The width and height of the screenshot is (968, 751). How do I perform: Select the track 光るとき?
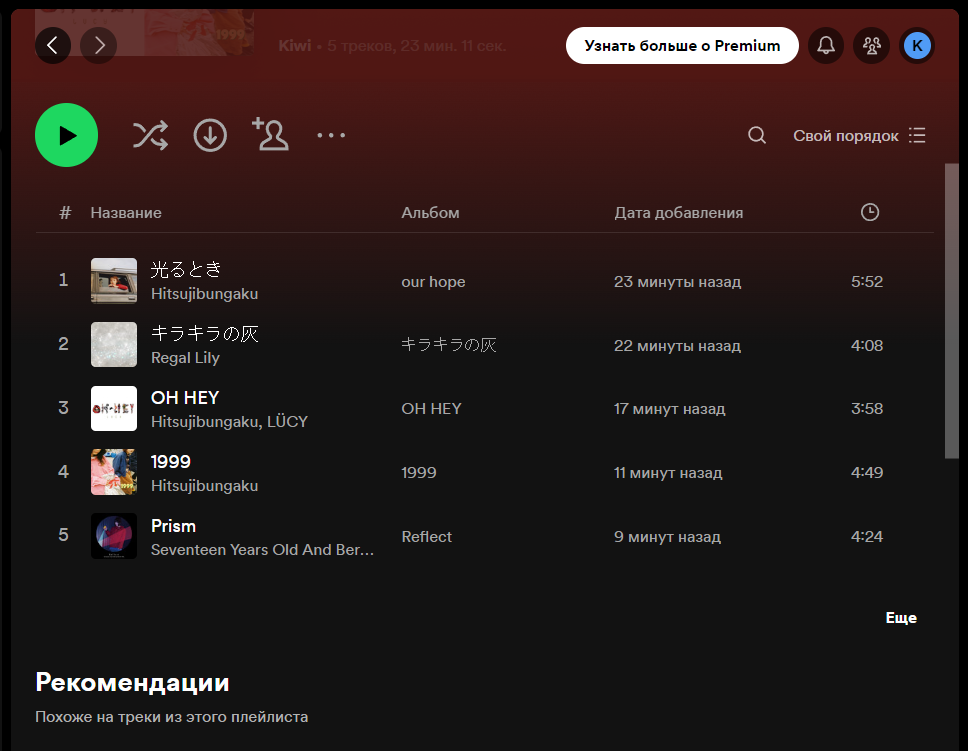(186, 269)
